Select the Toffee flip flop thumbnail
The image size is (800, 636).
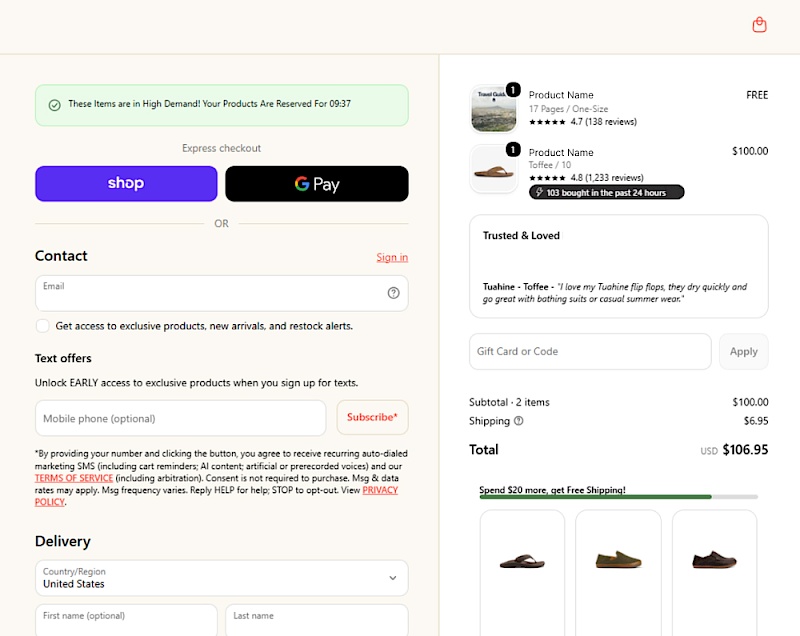(493, 169)
